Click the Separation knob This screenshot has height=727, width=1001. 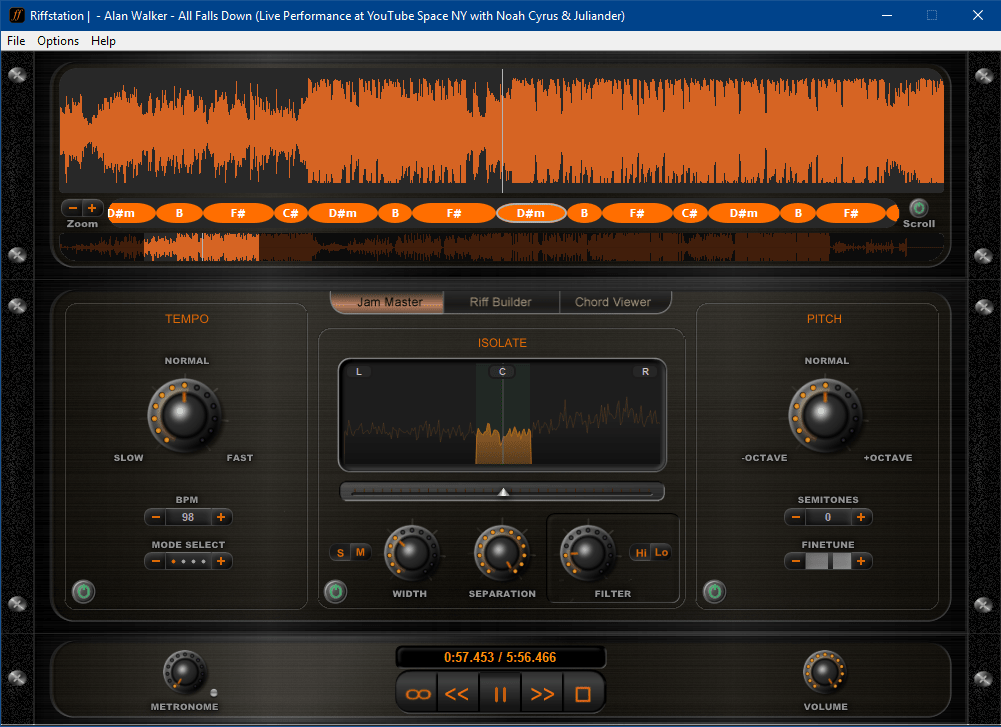click(501, 553)
